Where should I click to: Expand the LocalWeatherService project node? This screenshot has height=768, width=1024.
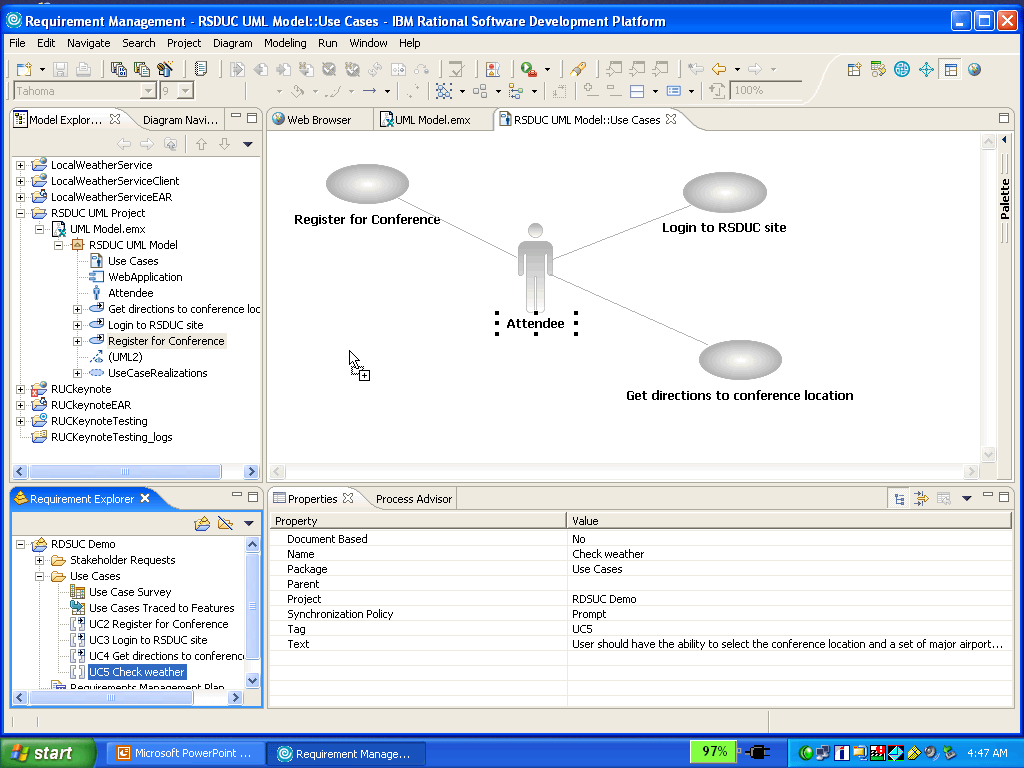point(20,165)
